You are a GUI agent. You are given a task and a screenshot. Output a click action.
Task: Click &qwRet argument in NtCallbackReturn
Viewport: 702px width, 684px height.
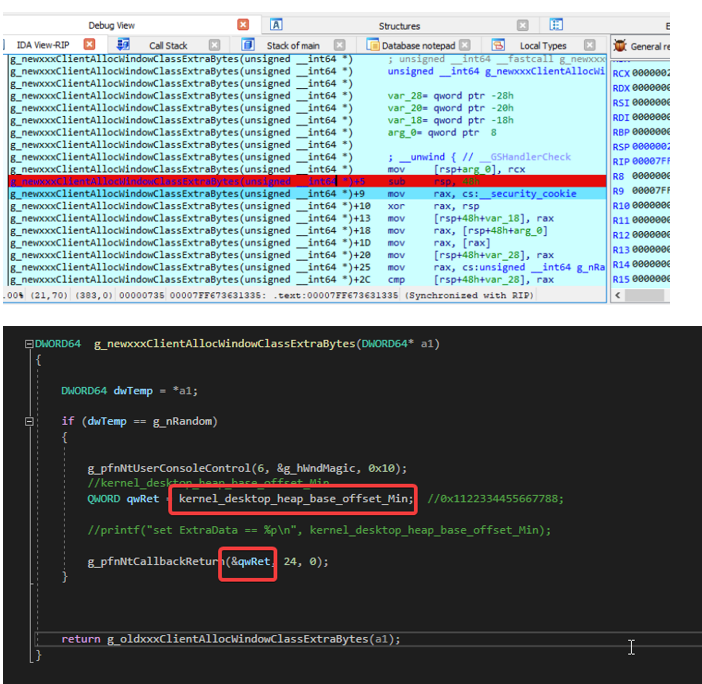(250, 561)
